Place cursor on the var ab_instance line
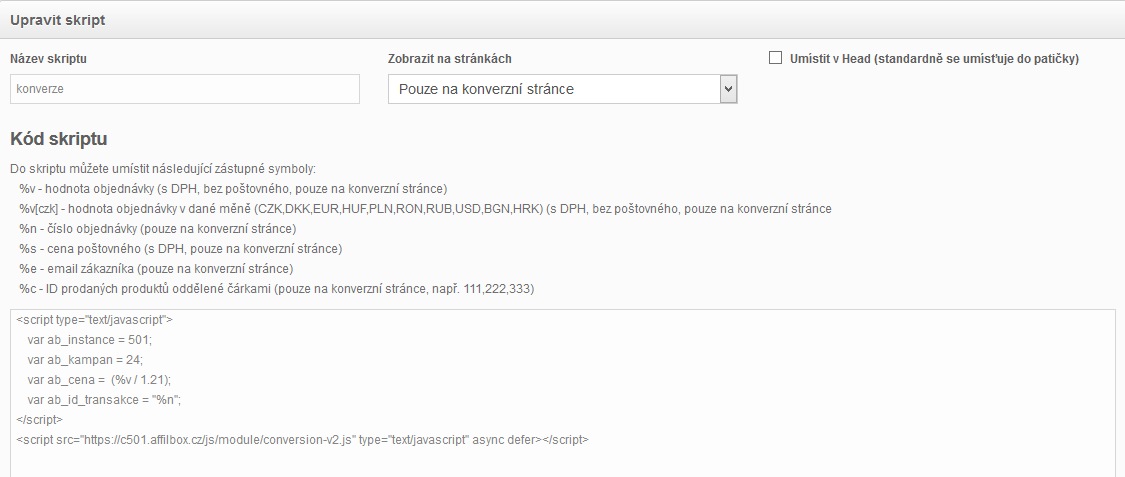Viewport: 1125px width, 477px height. pyautogui.click(x=90, y=339)
